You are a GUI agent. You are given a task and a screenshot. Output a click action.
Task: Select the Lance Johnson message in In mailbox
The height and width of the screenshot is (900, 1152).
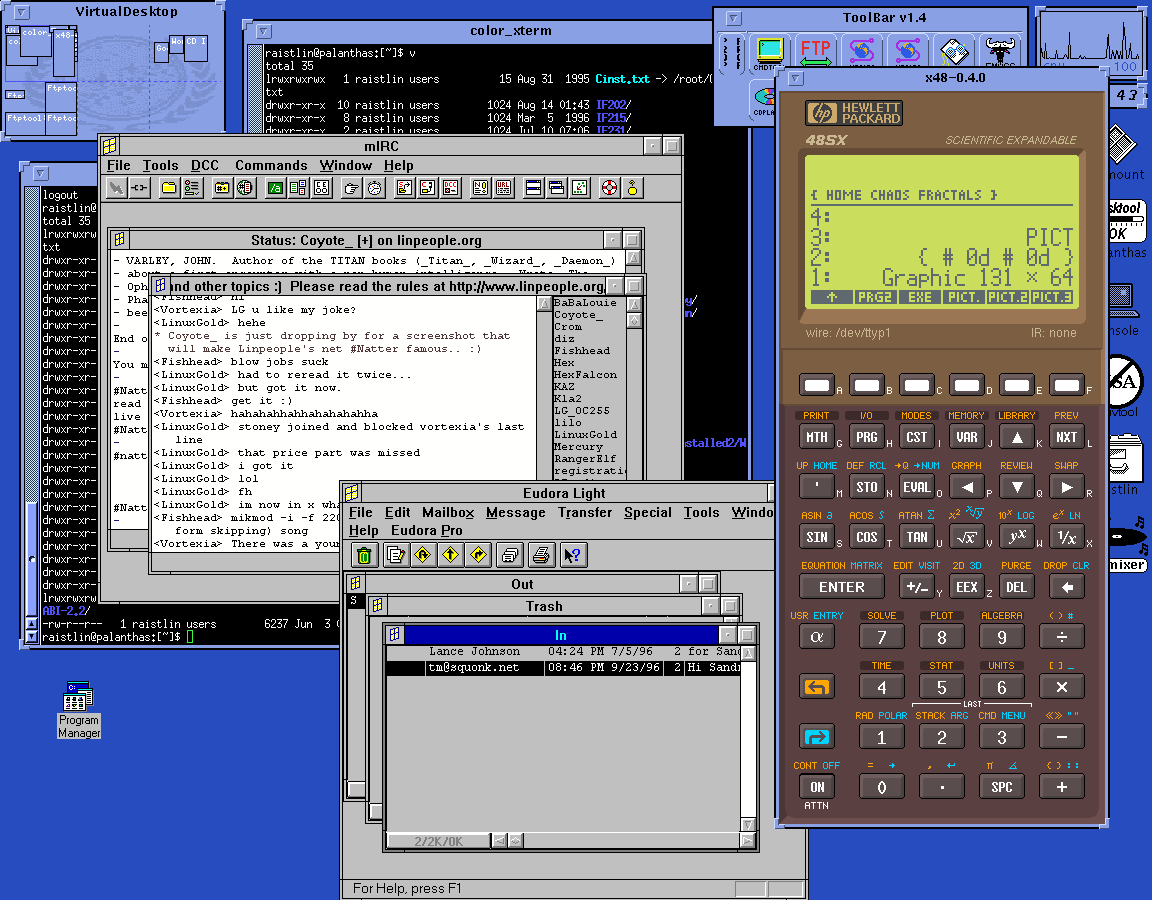tap(564, 651)
